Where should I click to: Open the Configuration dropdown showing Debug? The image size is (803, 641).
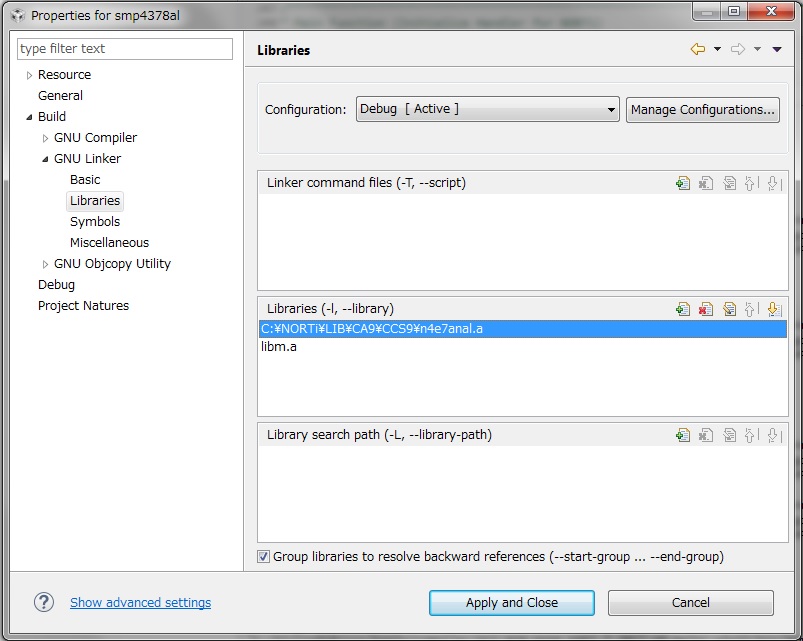click(x=611, y=109)
